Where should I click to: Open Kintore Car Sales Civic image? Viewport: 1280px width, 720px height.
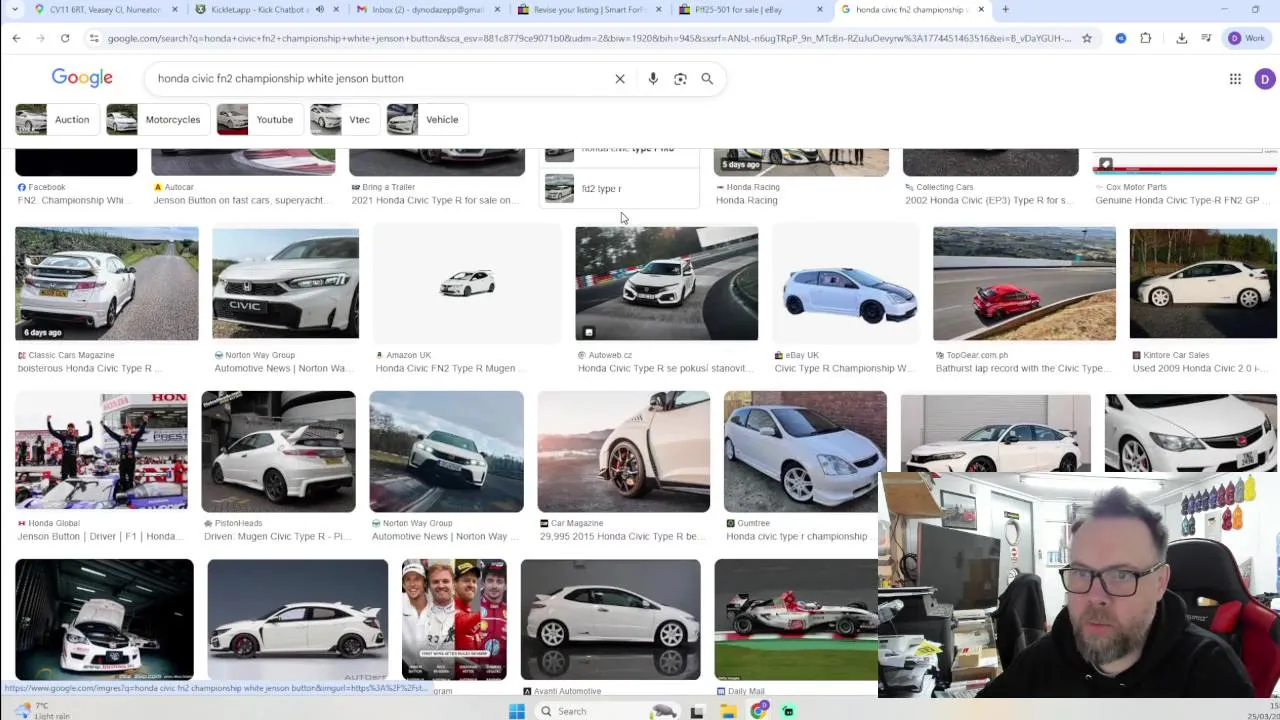tap(1203, 283)
